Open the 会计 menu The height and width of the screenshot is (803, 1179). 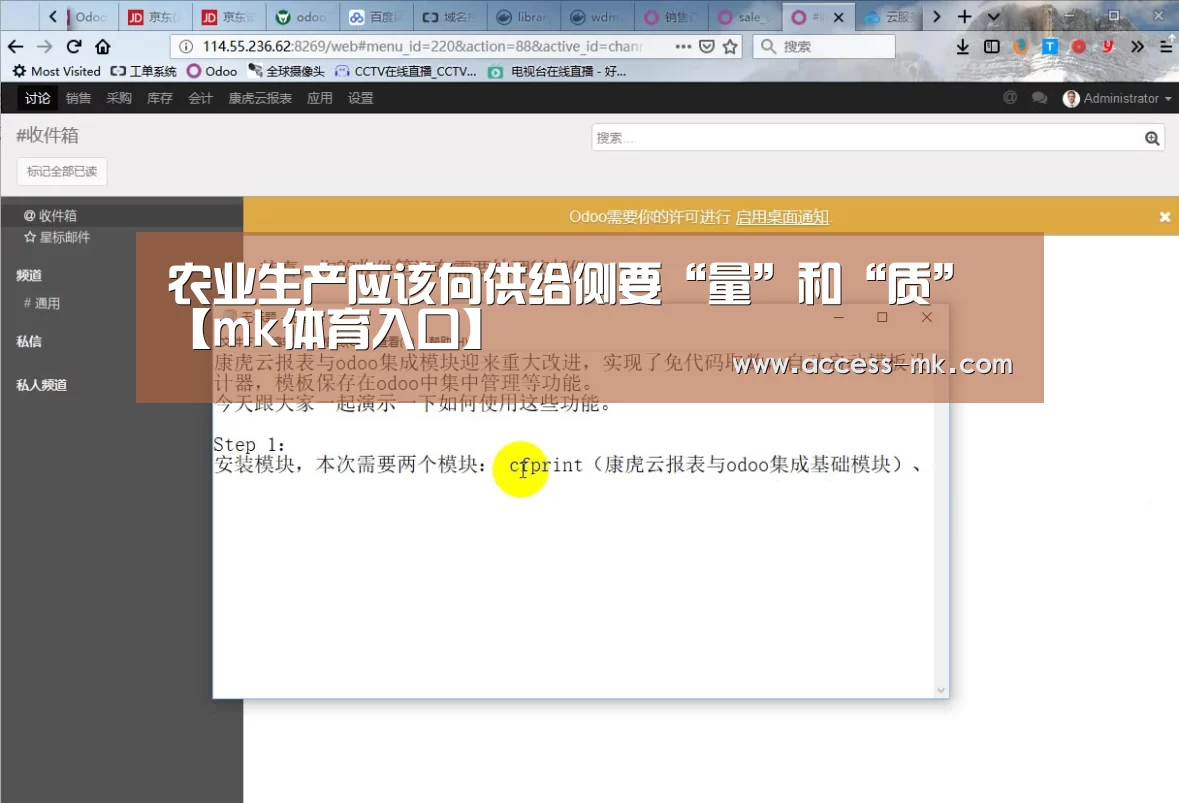(x=200, y=98)
